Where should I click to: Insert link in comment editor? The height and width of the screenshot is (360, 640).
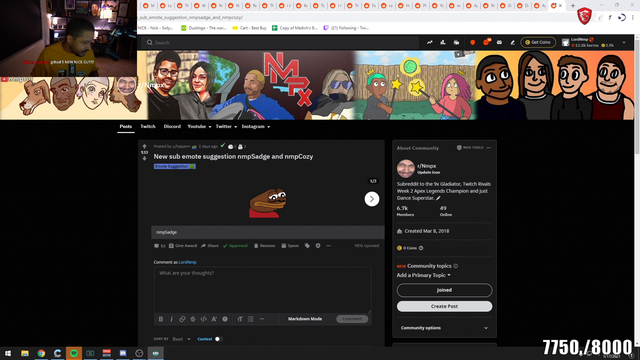pos(182,319)
